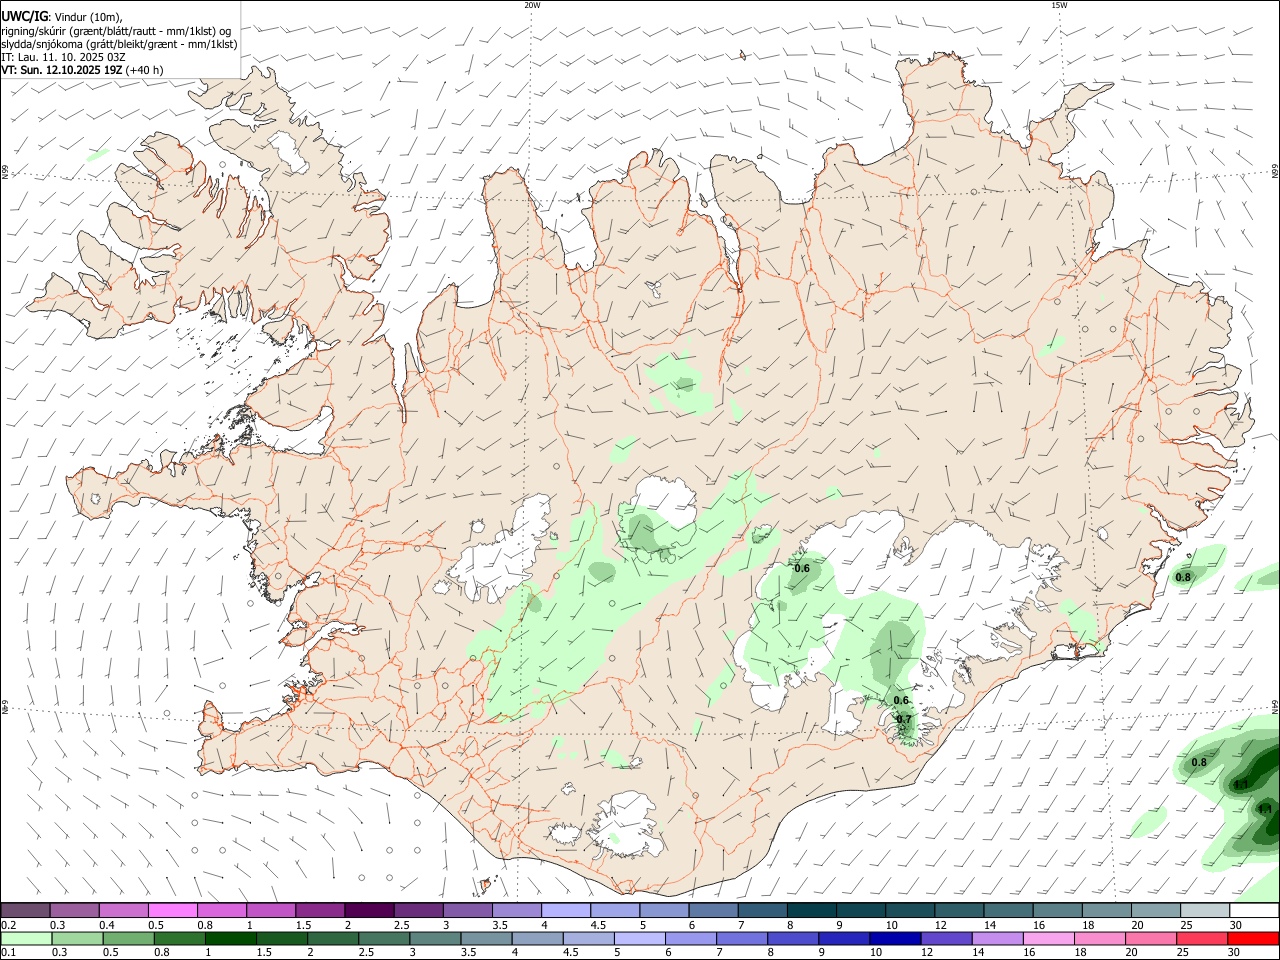Pick the lilac 14–16 rain legend swatch
1280x960 pixels.
click(996, 938)
